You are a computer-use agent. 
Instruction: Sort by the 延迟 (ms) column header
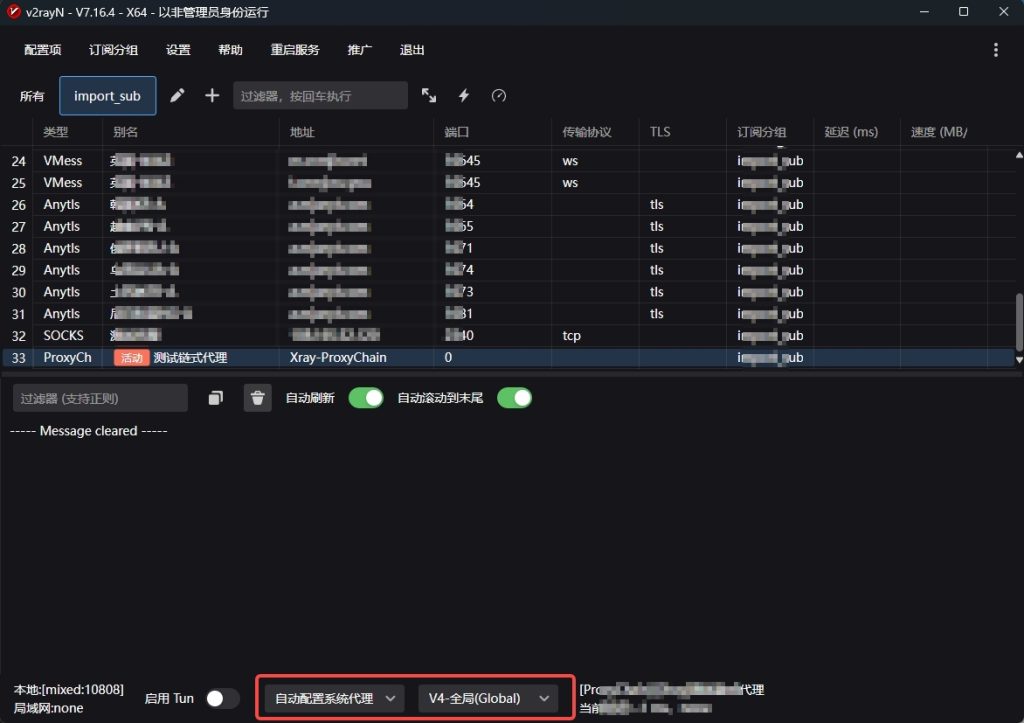(851, 132)
